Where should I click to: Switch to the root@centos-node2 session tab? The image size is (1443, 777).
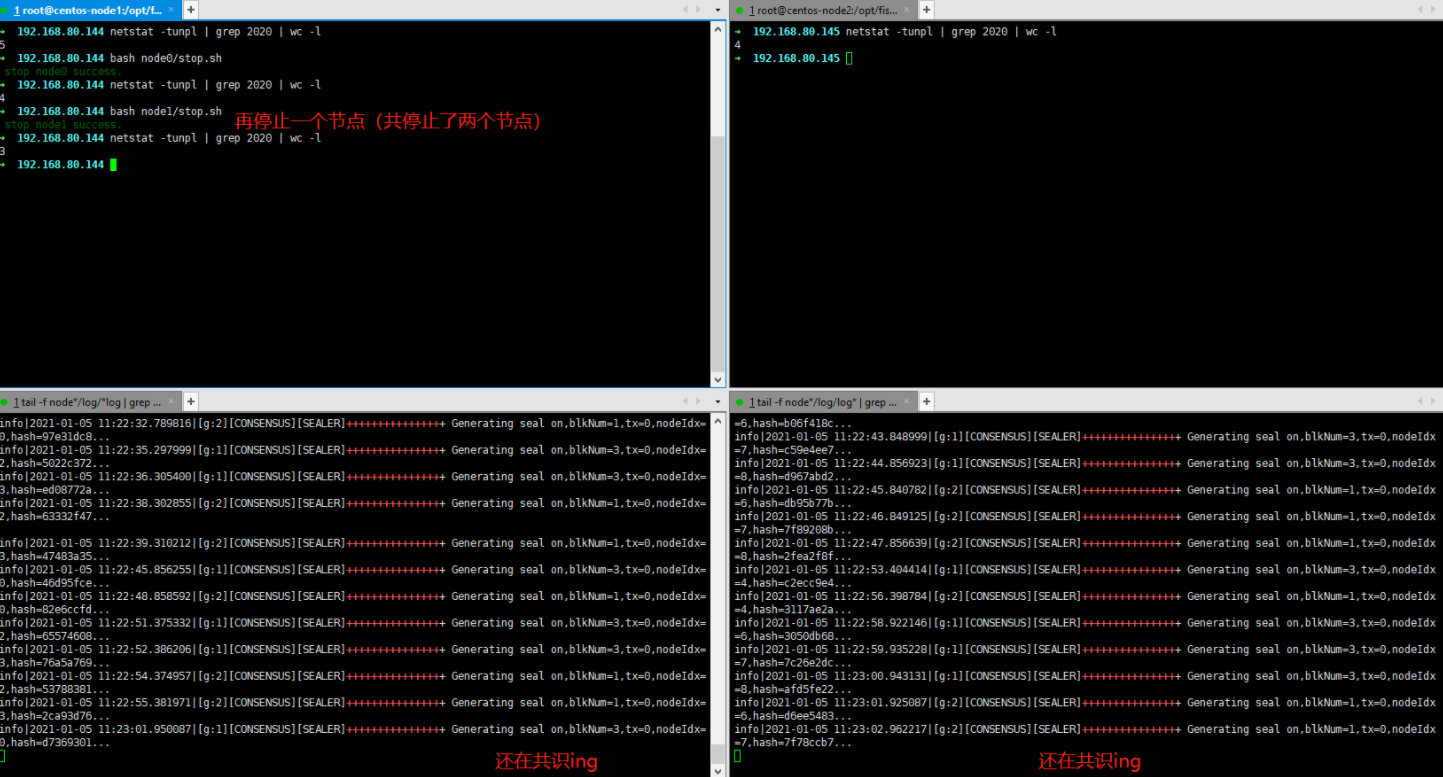point(824,9)
